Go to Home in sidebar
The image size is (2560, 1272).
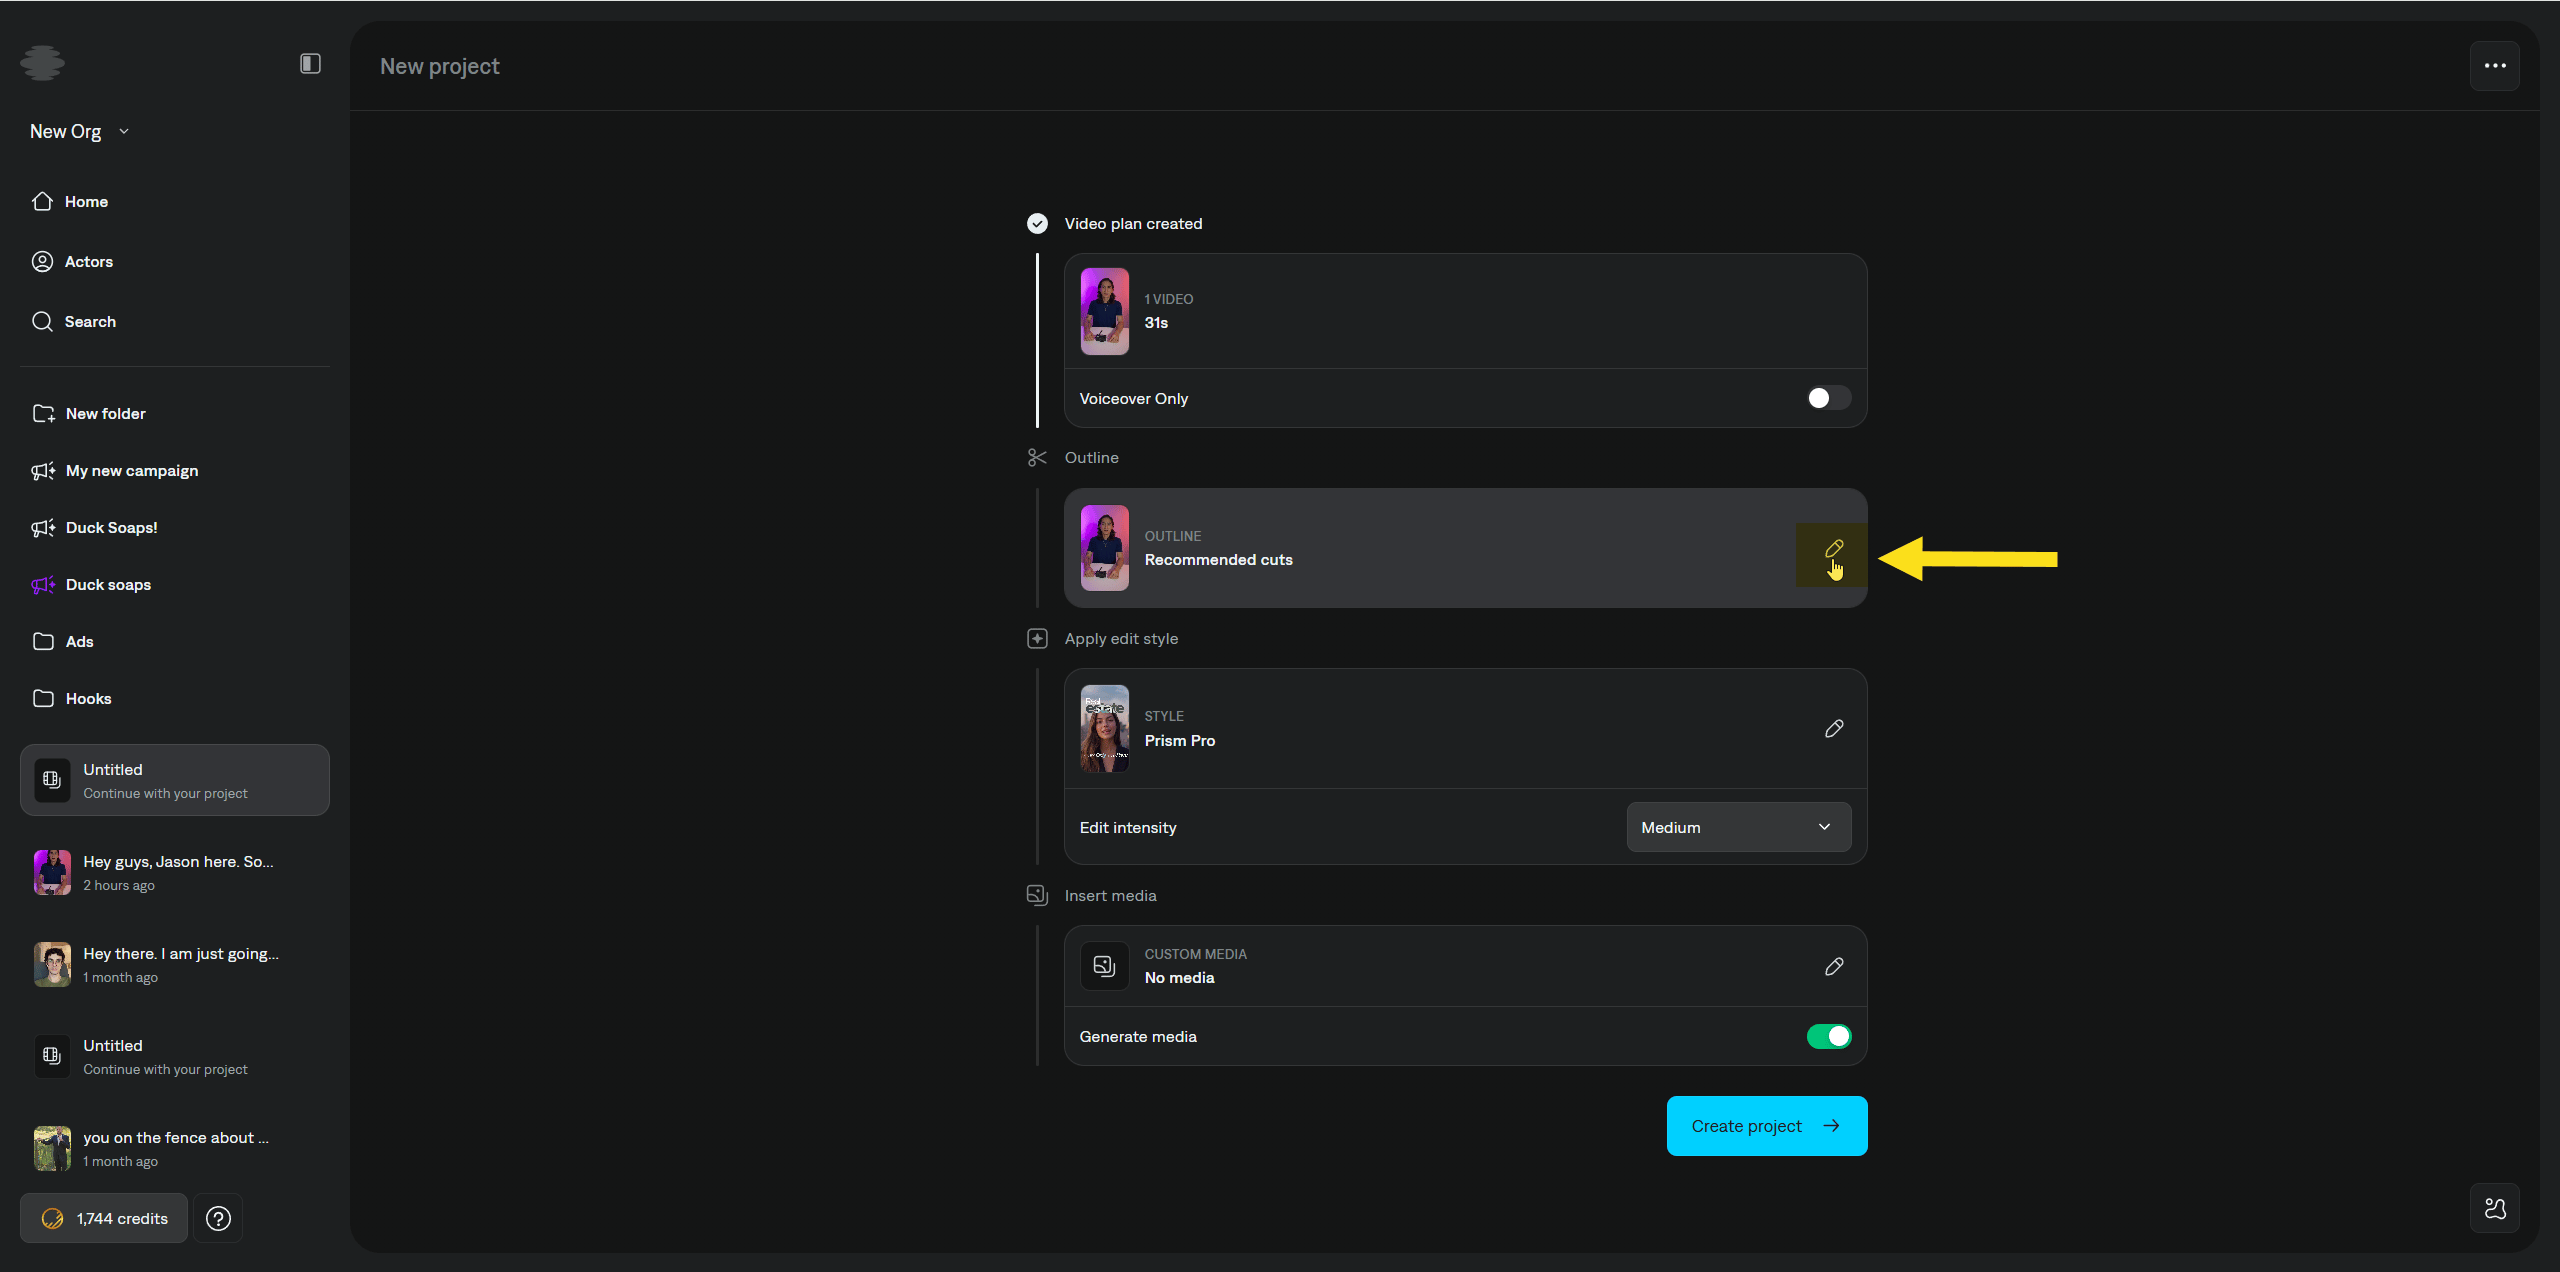pos(174,201)
